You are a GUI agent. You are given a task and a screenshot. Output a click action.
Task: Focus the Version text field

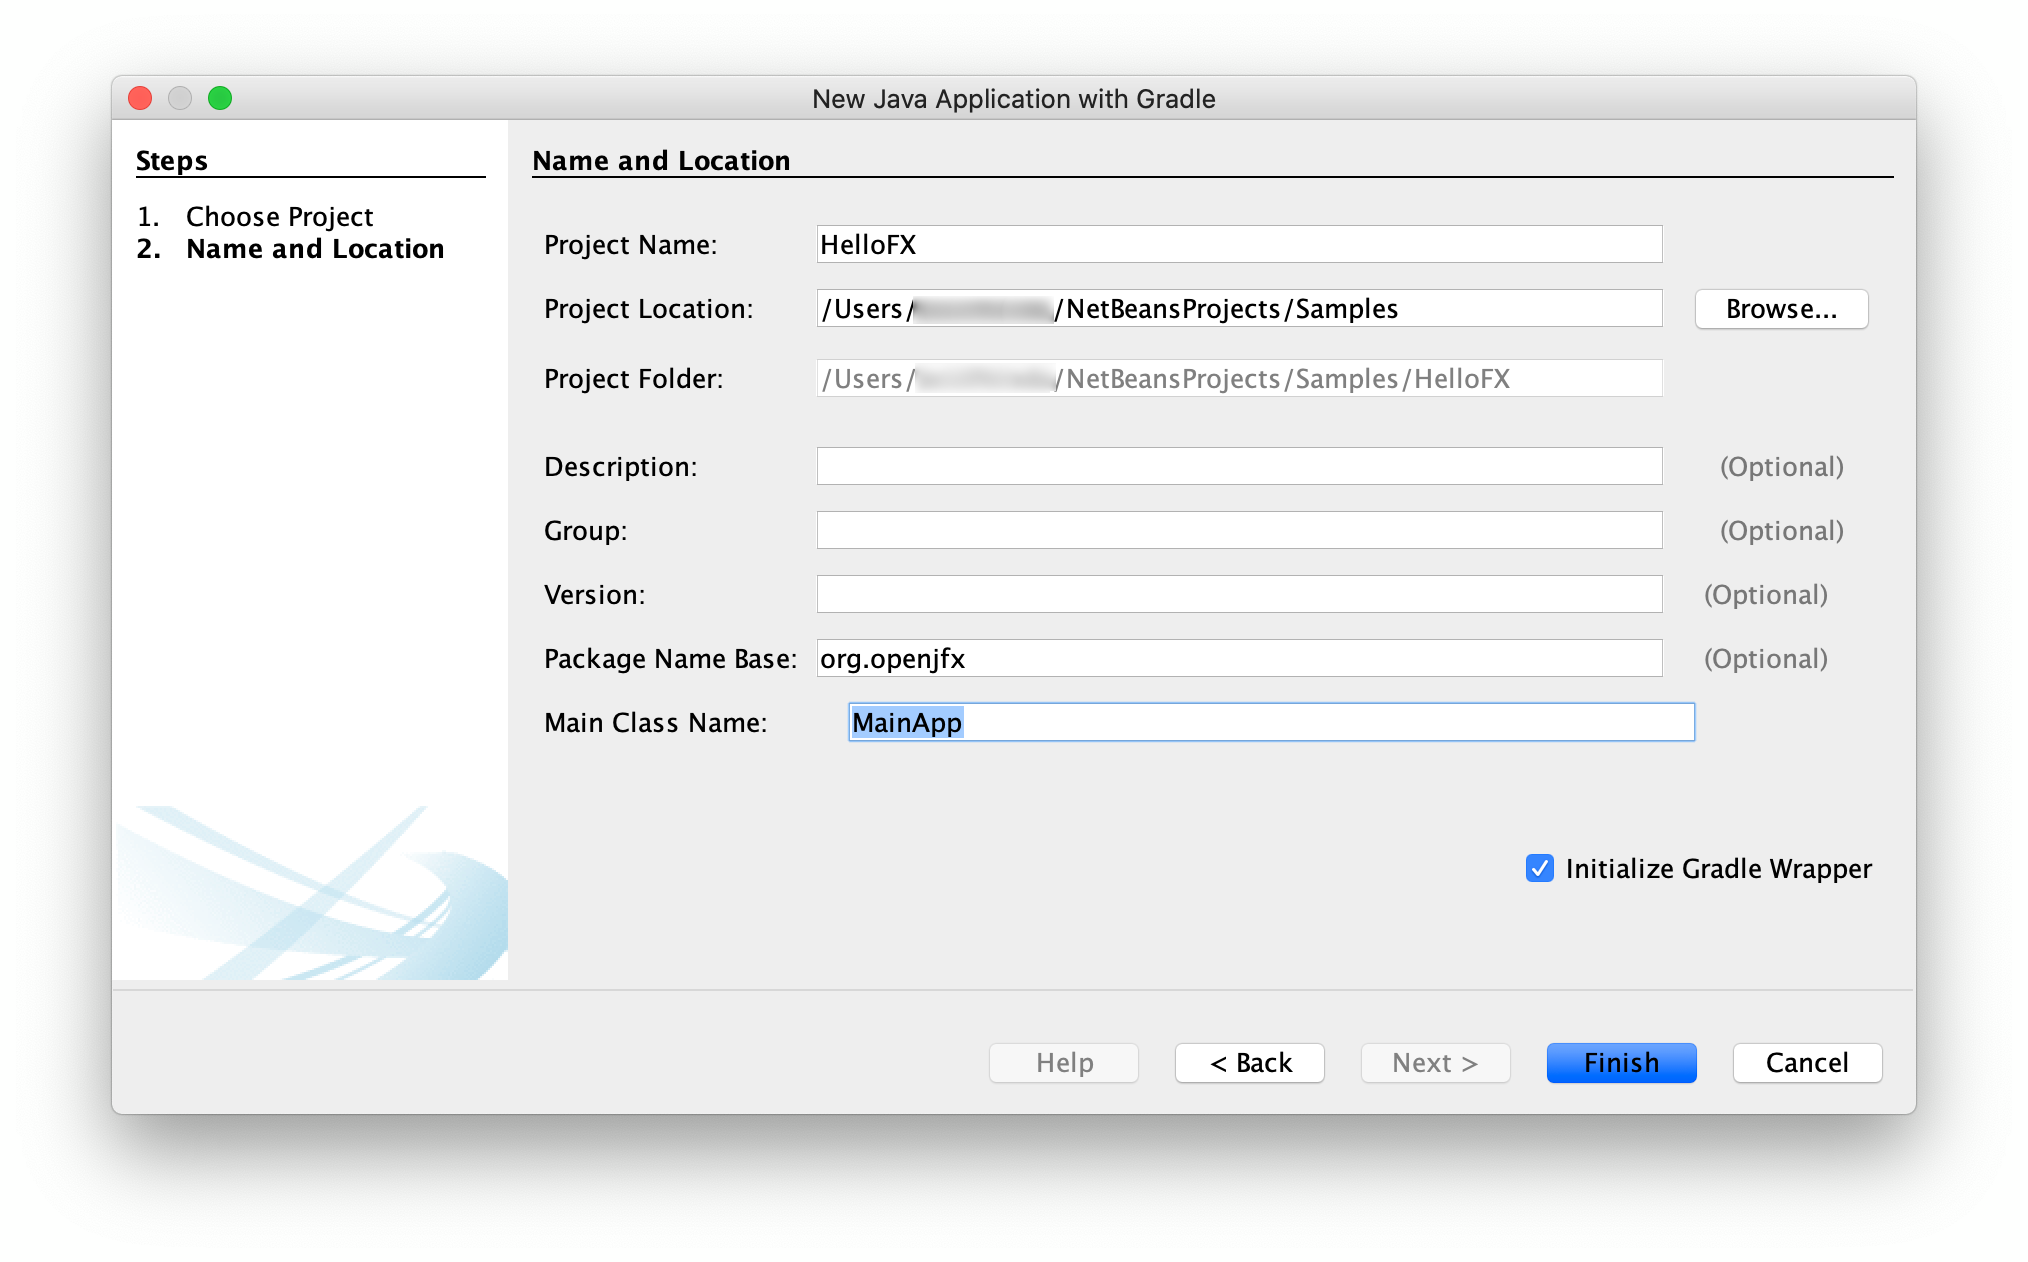(x=1238, y=595)
